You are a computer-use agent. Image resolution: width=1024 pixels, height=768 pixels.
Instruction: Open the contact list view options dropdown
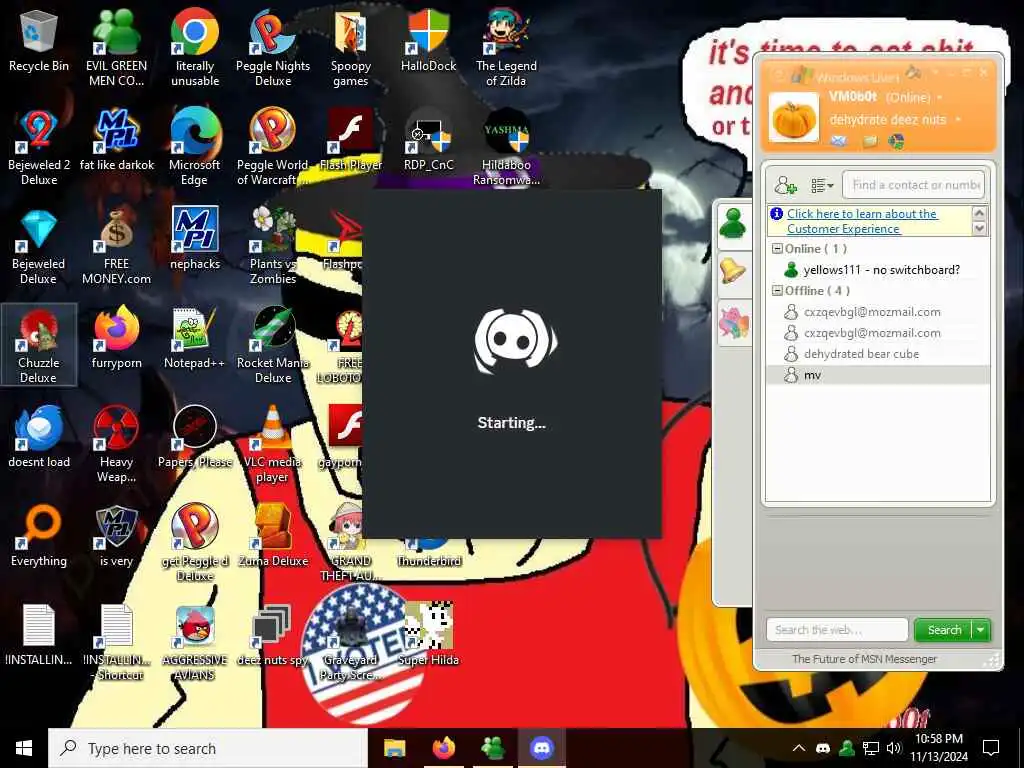click(x=822, y=185)
